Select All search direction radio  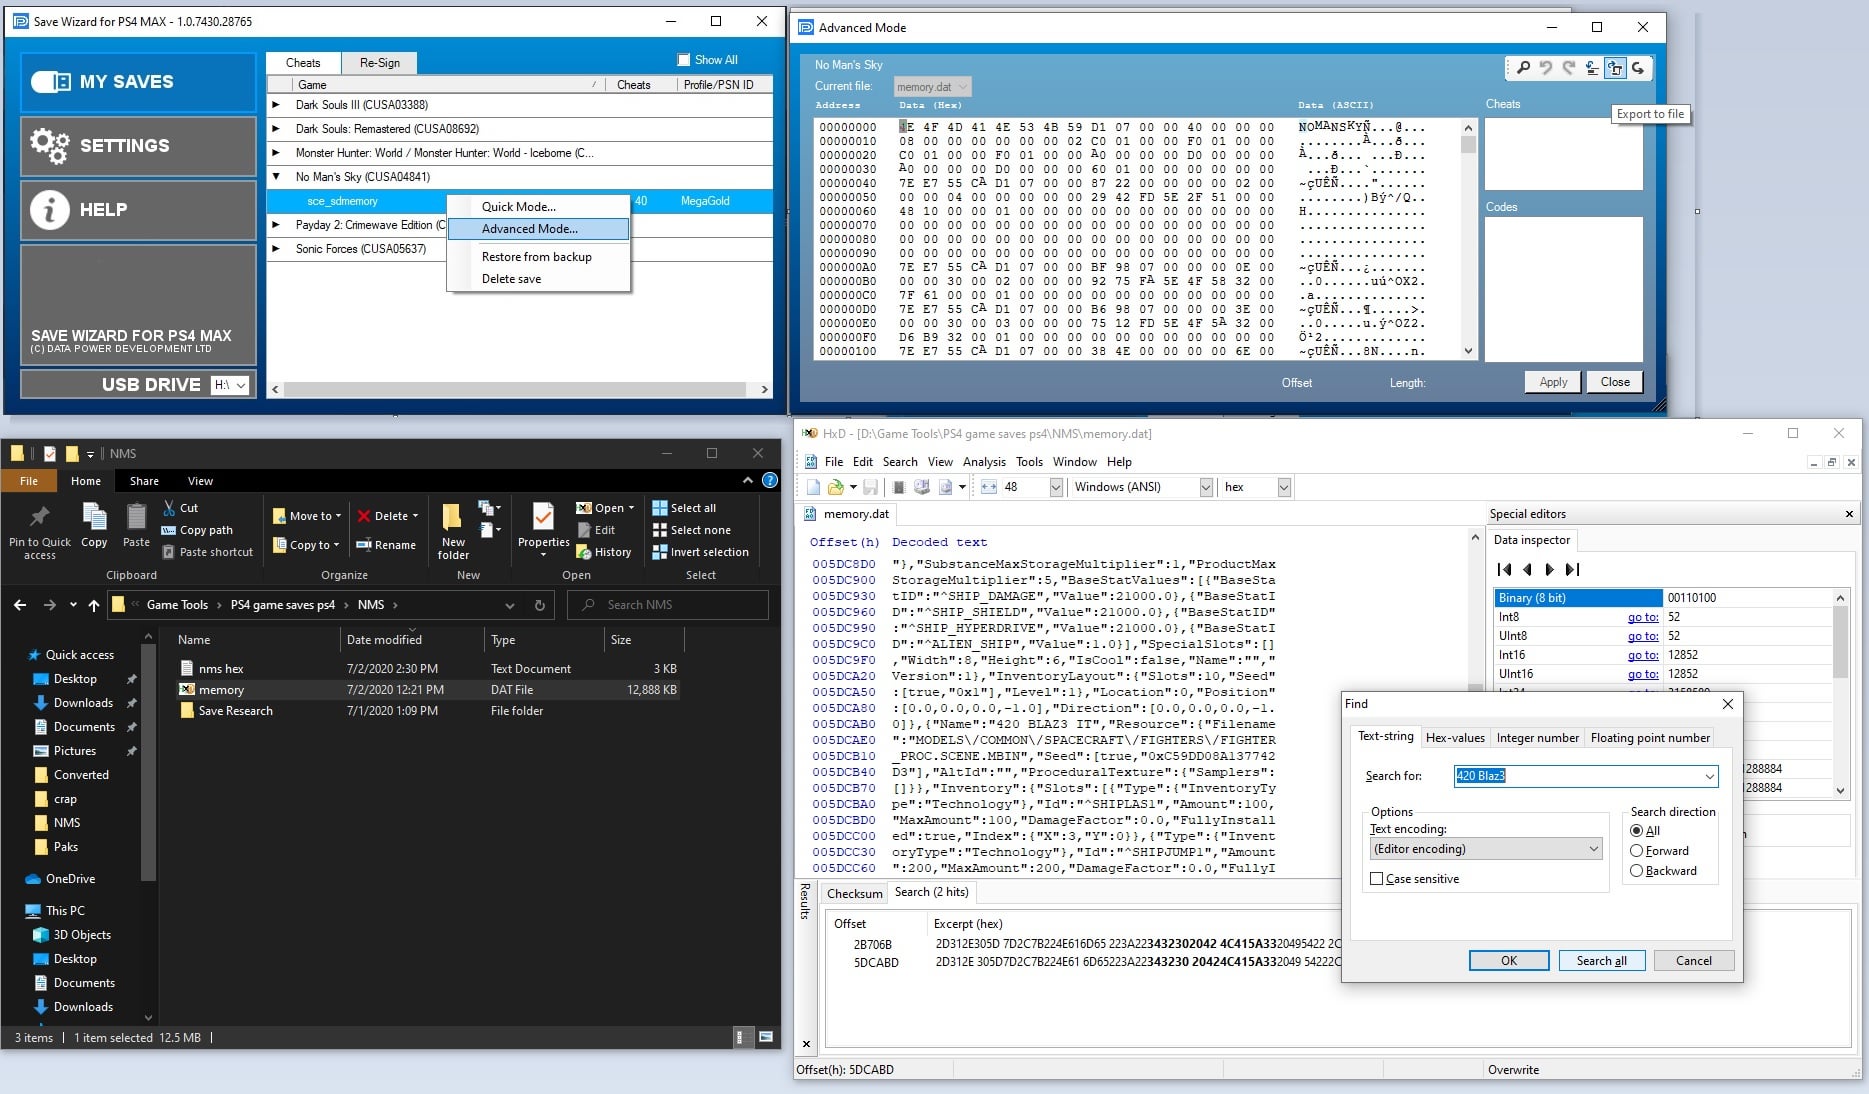pos(1637,831)
